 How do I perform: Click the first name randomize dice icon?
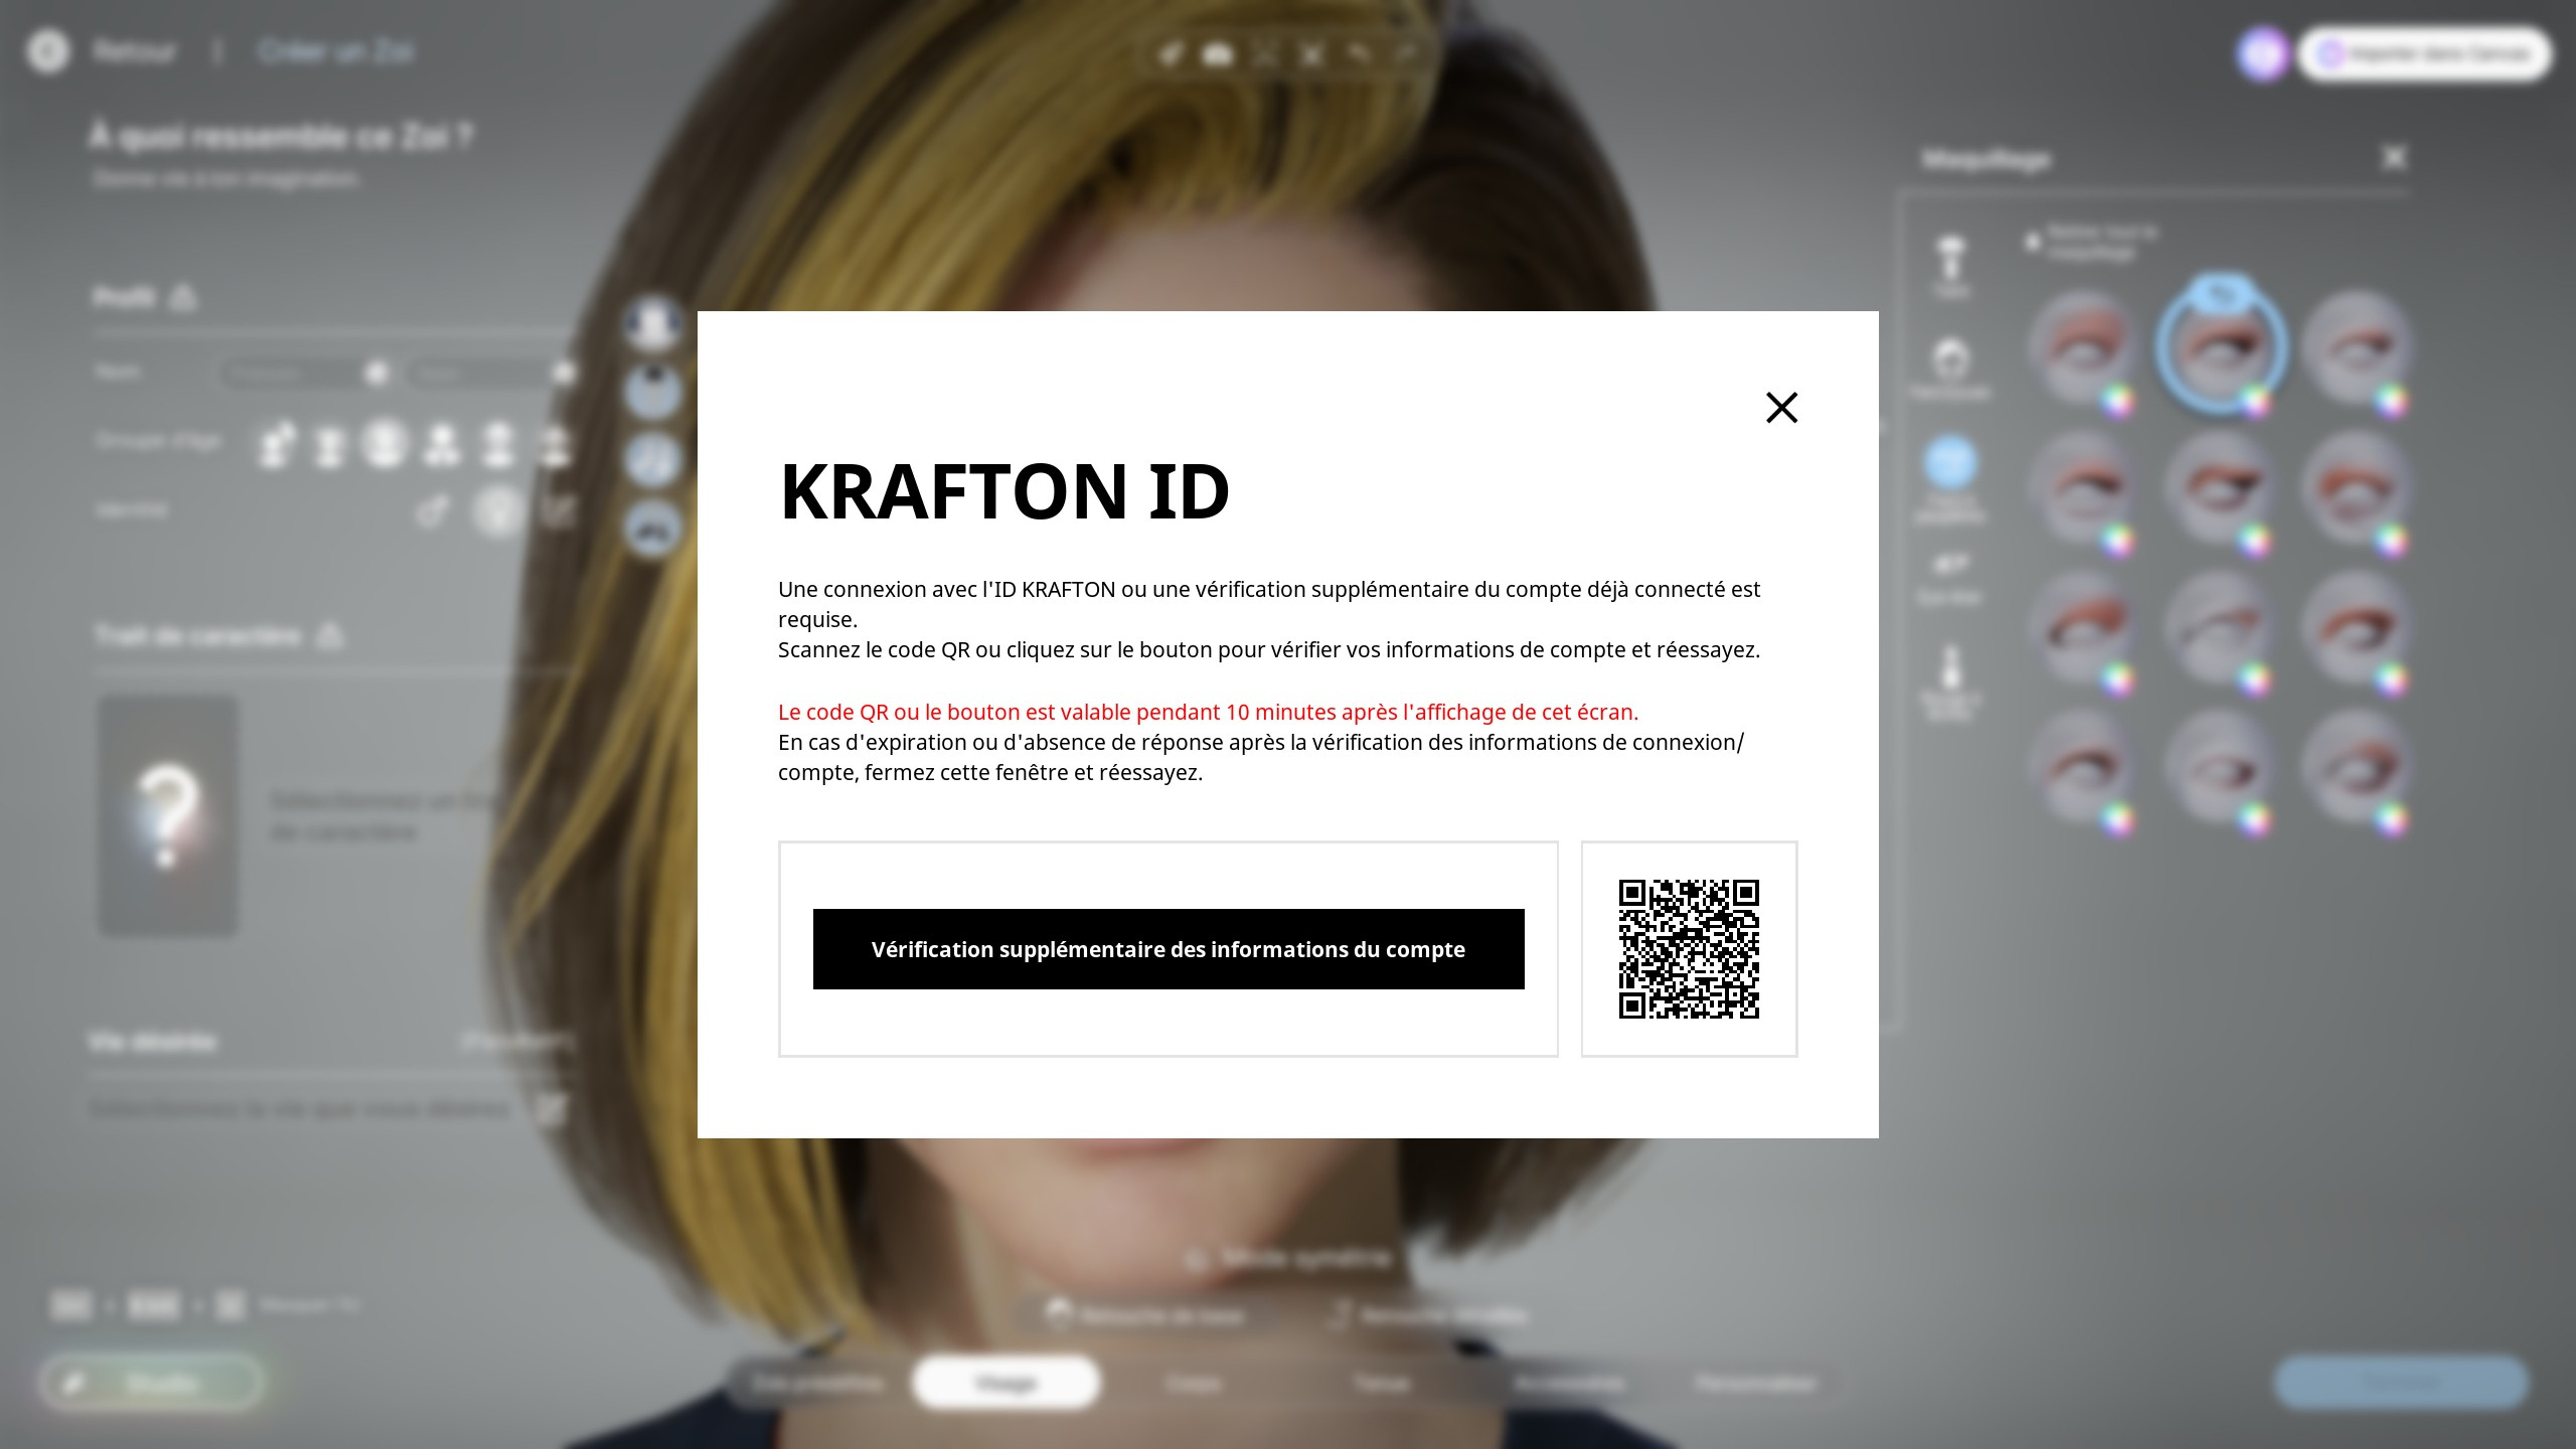[x=376, y=374]
